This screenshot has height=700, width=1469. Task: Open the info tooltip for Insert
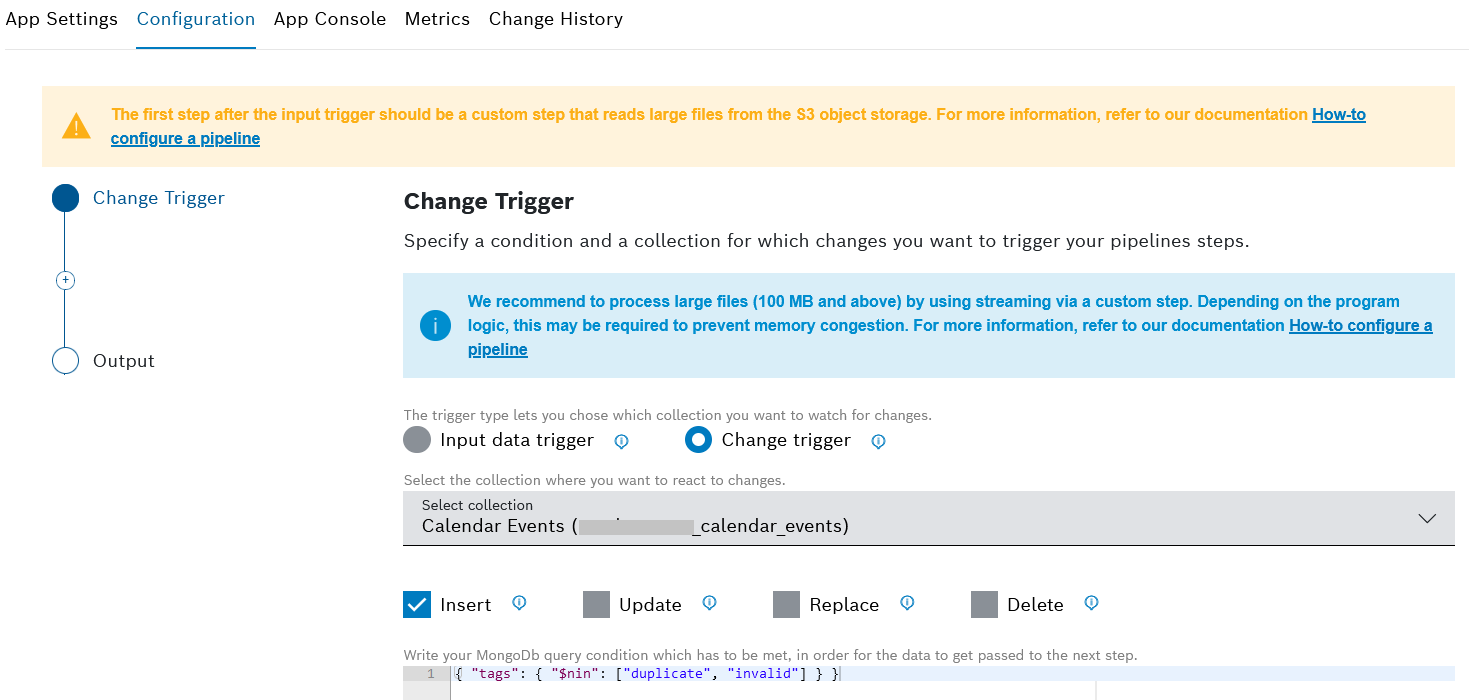519,603
